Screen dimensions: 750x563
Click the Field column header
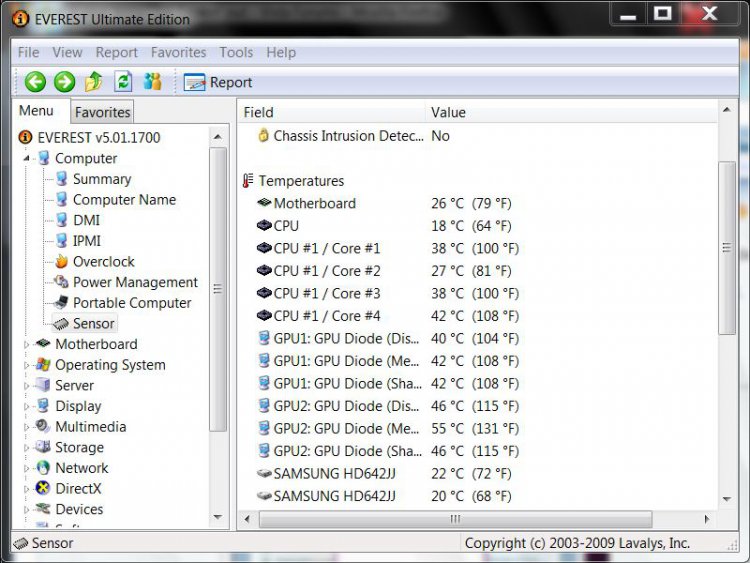331,112
